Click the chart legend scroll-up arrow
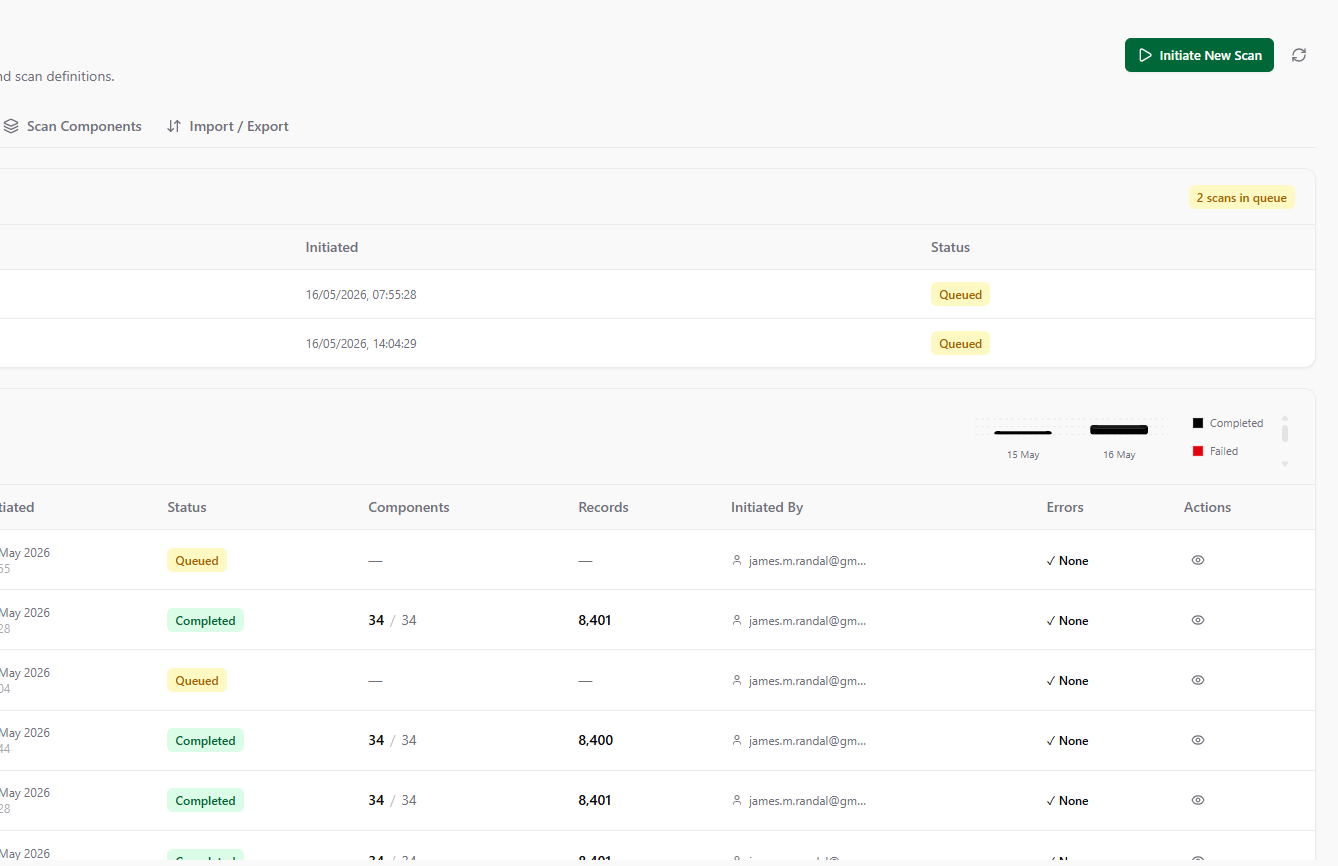 tap(1285, 419)
